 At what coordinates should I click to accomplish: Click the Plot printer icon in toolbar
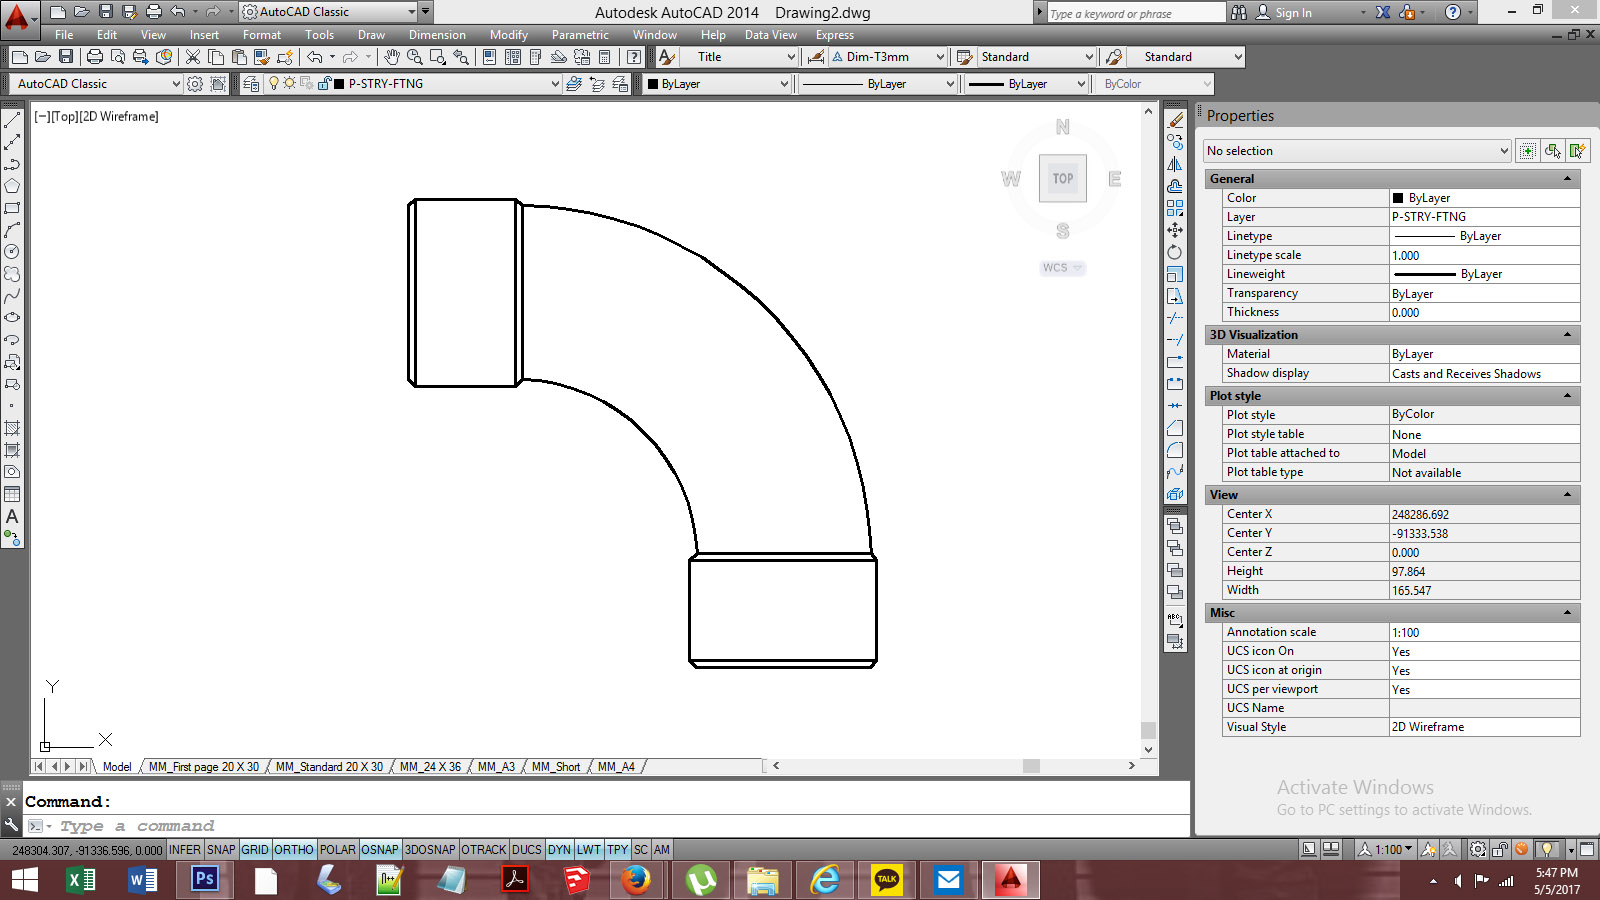pos(95,57)
